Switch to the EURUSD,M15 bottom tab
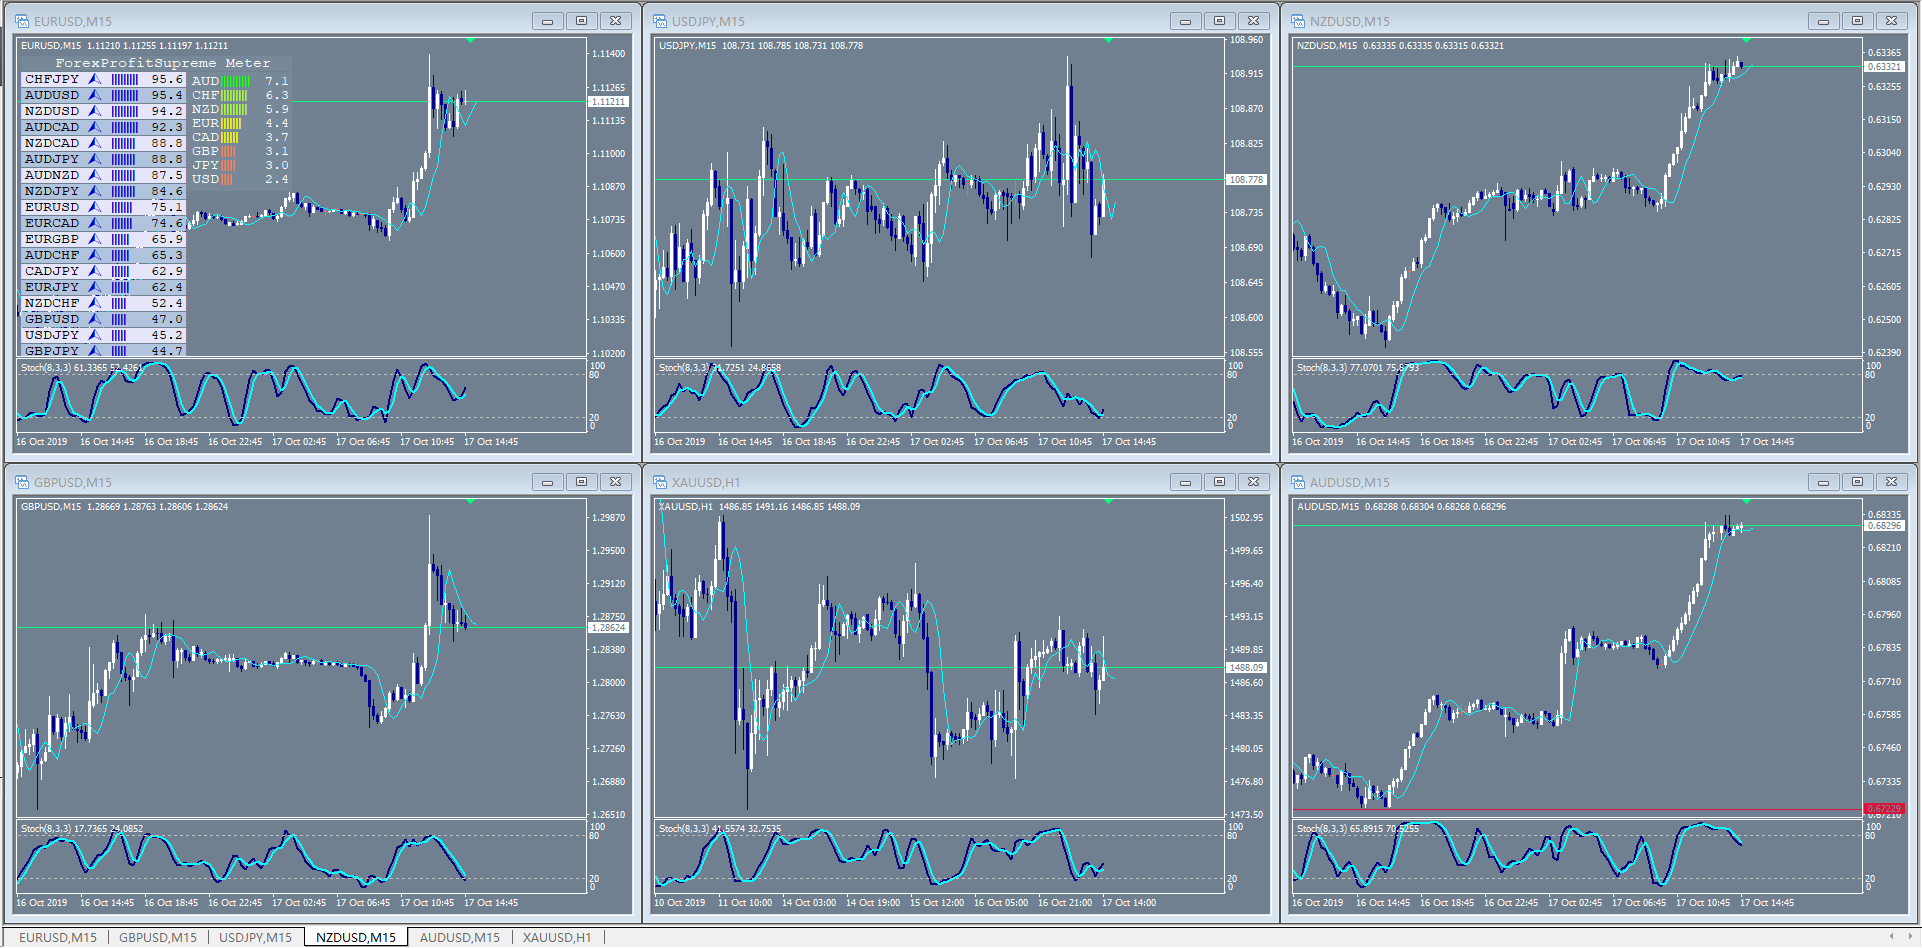The width and height of the screenshot is (1922, 948). (58, 937)
